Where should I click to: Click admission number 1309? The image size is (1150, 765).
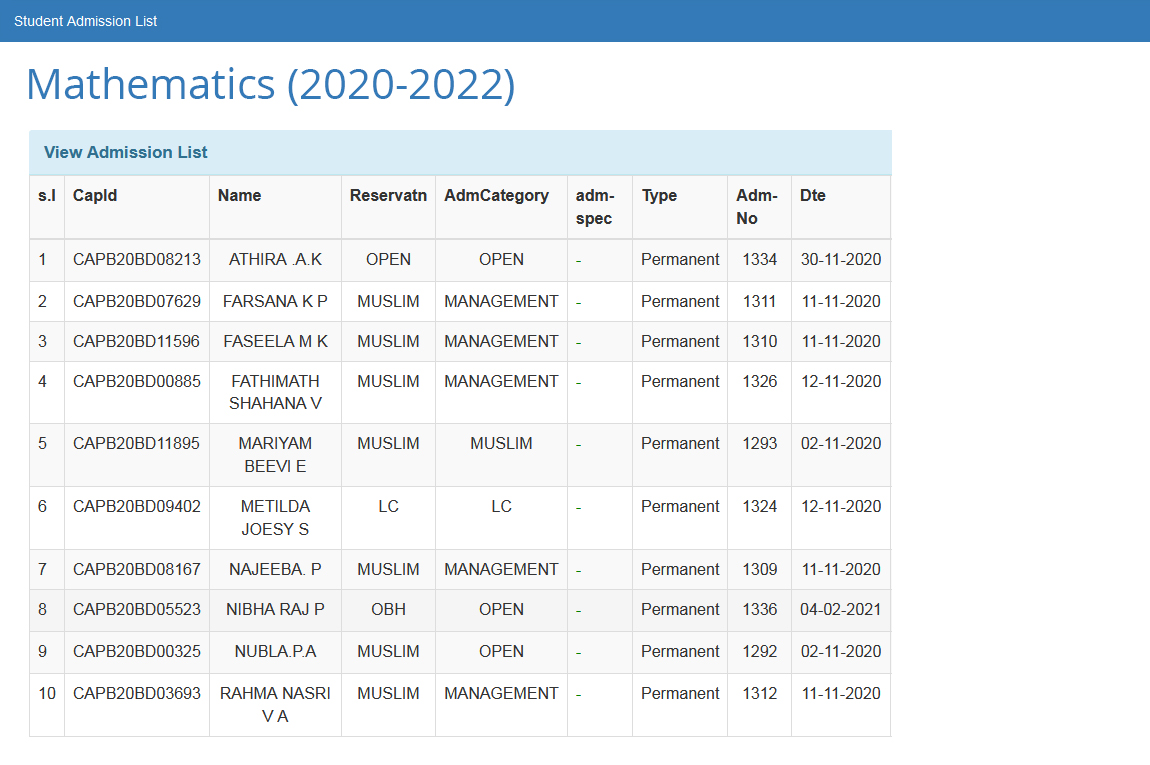coord(759,569)
